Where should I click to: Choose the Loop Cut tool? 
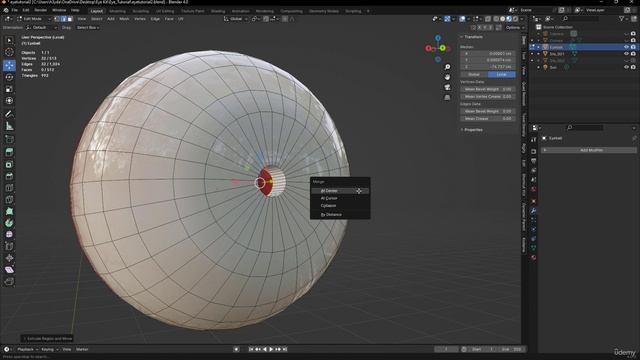[9, 188]
